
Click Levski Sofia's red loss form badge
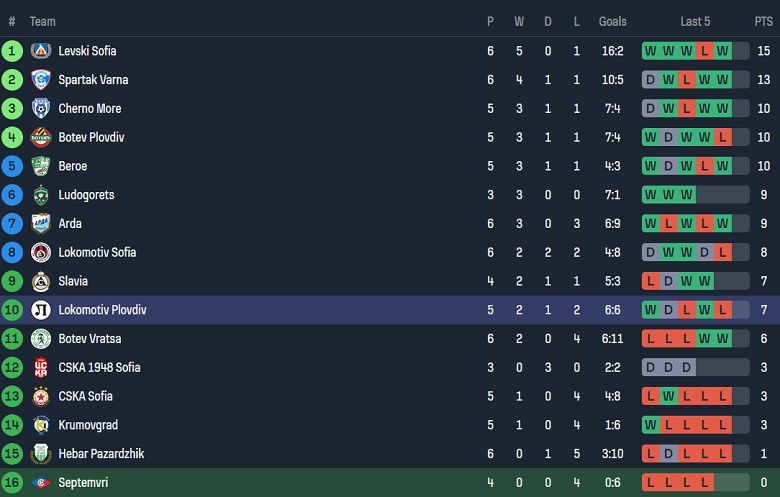pyautogui.click(x=705, y=51)
